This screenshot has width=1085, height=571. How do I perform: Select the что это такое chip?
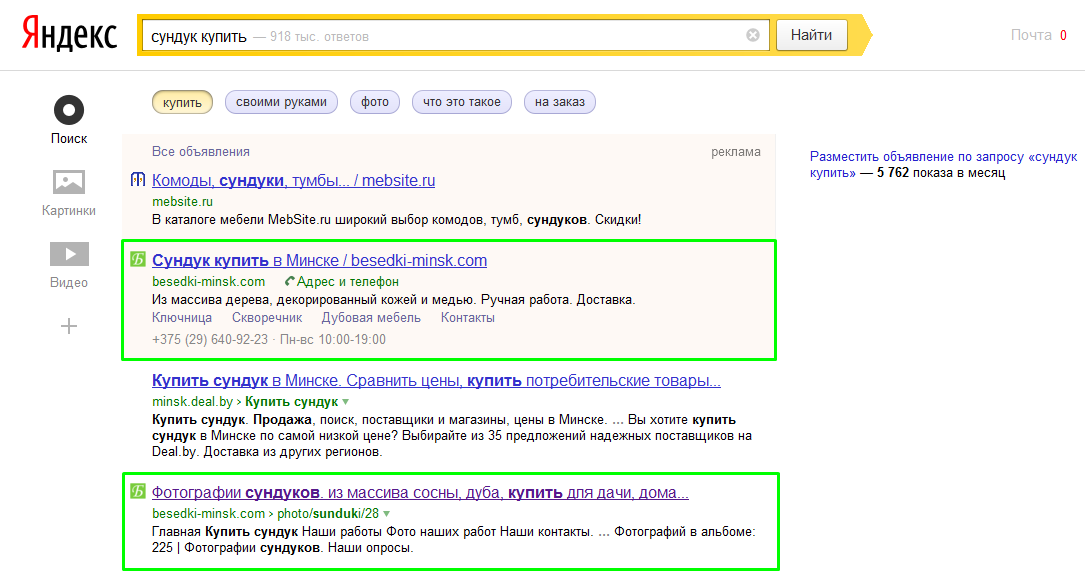(462, 102)
